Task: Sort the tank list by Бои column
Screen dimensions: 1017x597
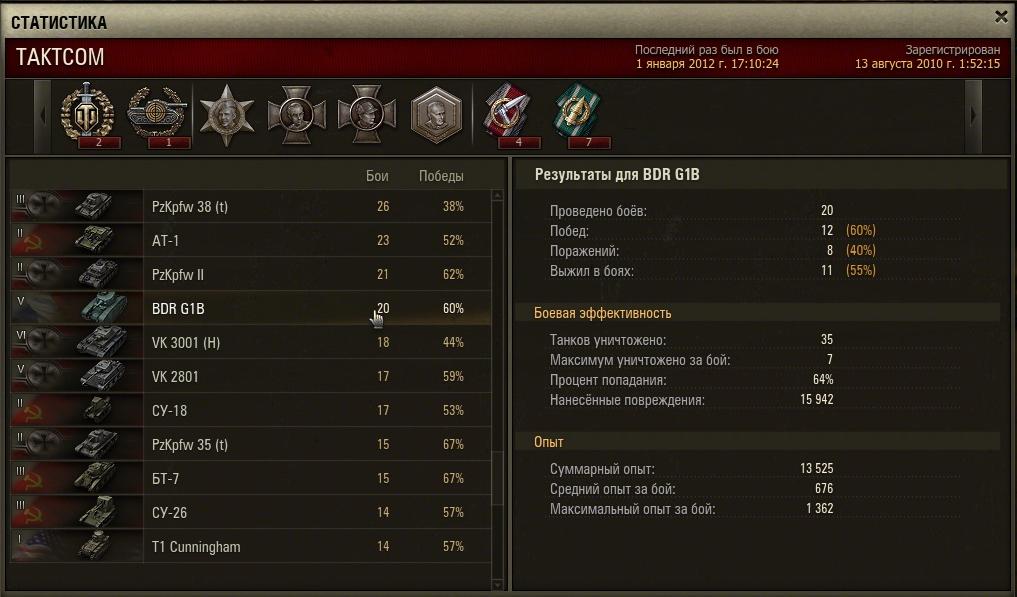Action: pos(377,176)
